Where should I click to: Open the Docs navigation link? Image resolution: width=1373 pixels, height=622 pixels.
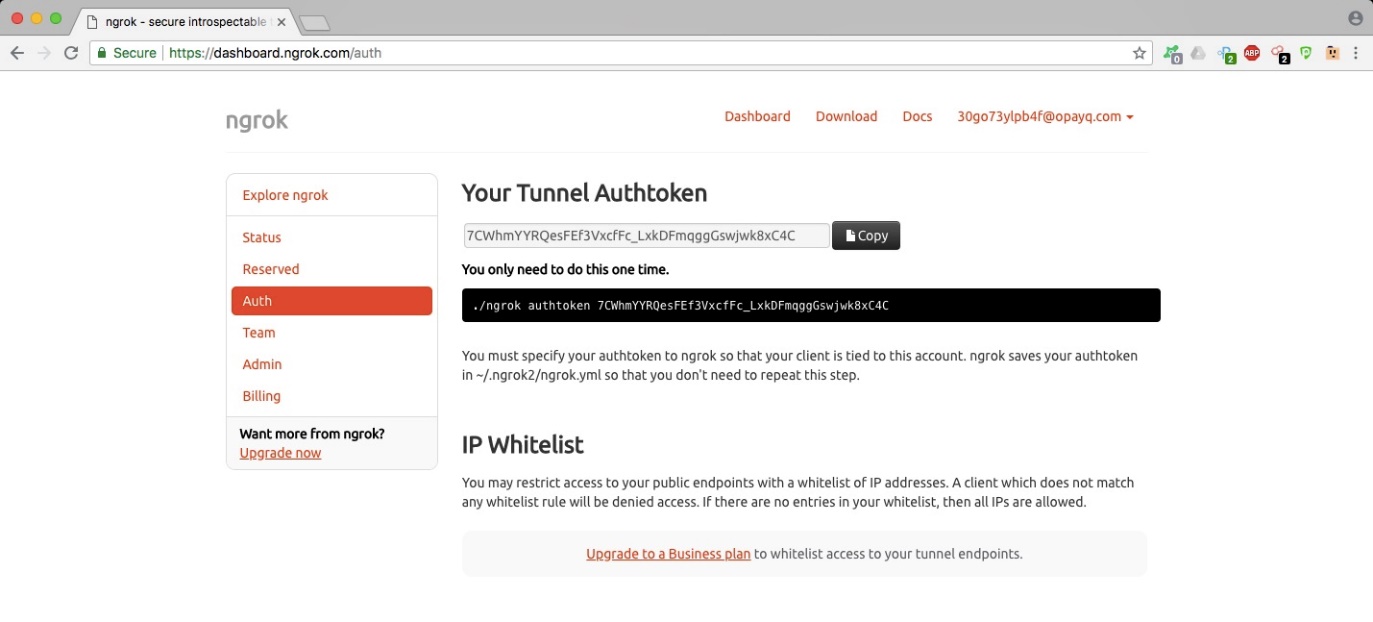(x=917, y=116)
